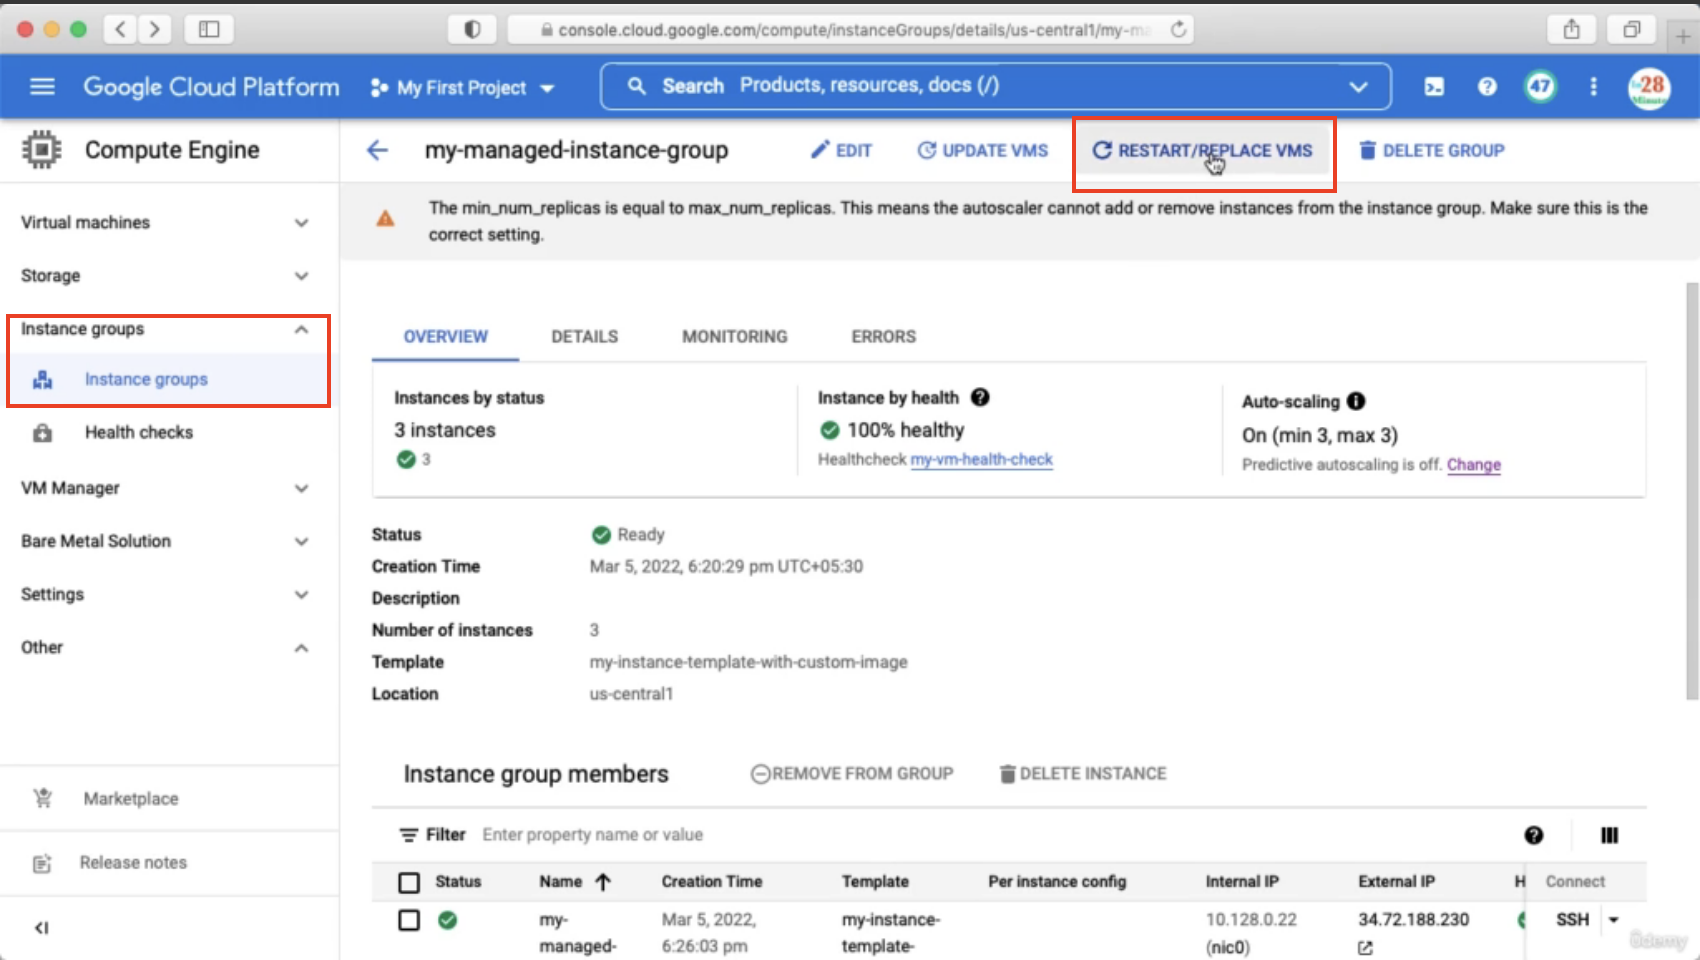Click the Marketplace cart icon
Viewport: 1700px width, 960px height.
point(42,798)
